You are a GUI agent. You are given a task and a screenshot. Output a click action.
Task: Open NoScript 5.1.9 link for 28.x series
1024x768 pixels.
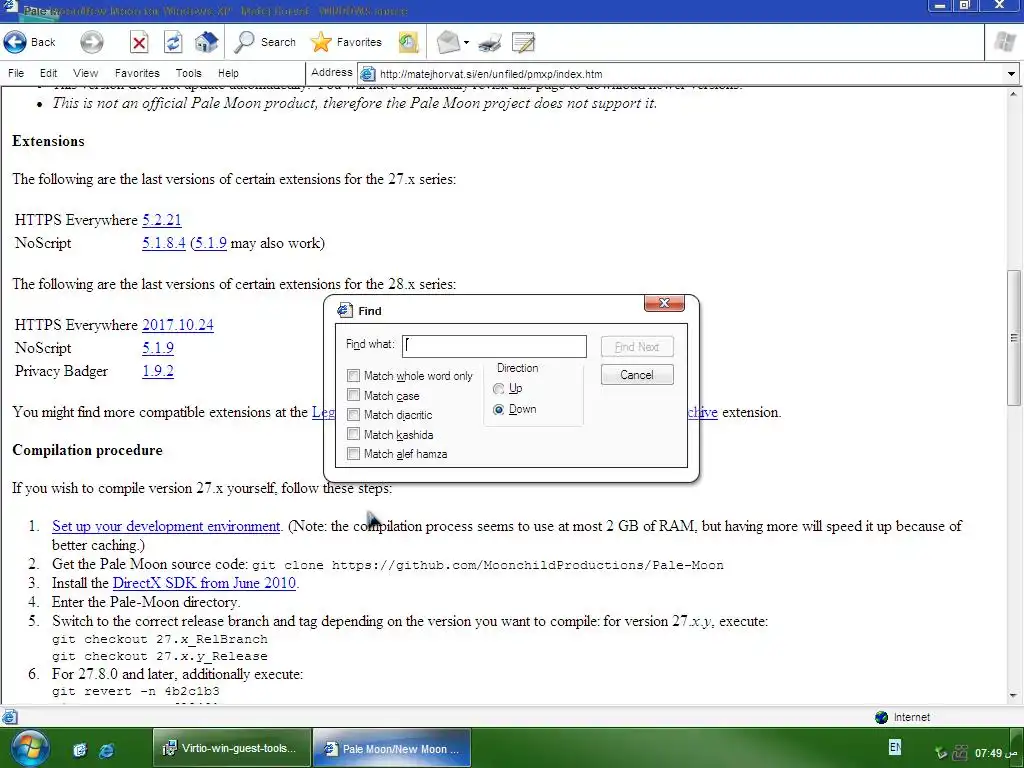(x=158, y=348)
